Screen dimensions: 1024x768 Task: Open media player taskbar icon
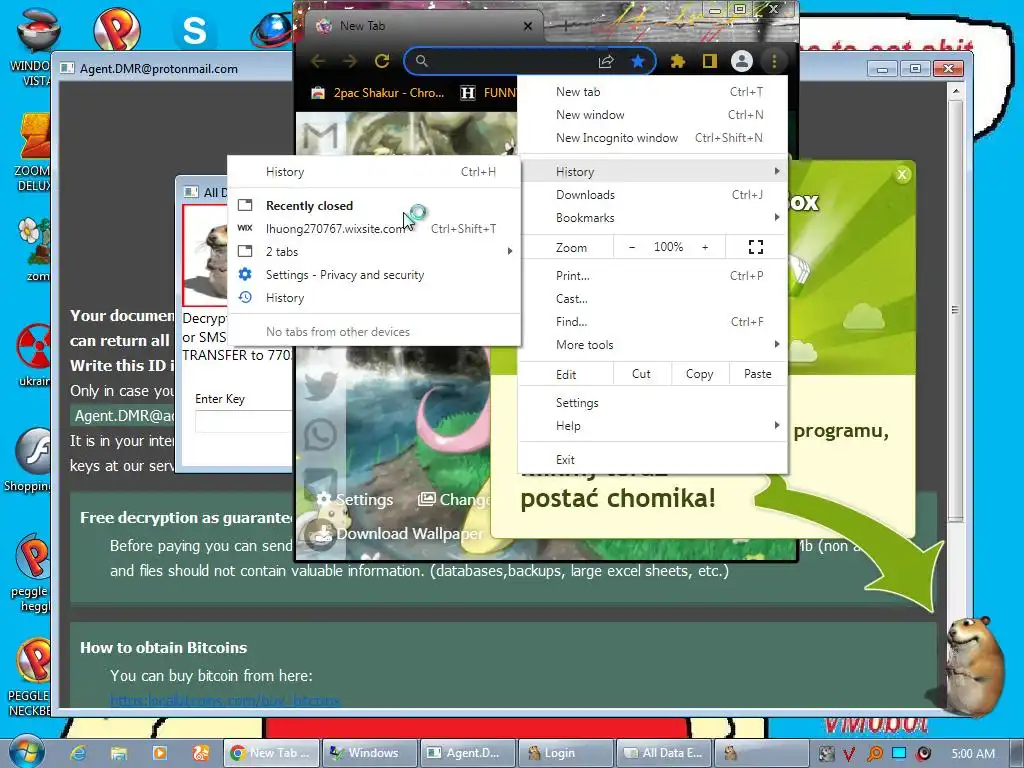159,753
